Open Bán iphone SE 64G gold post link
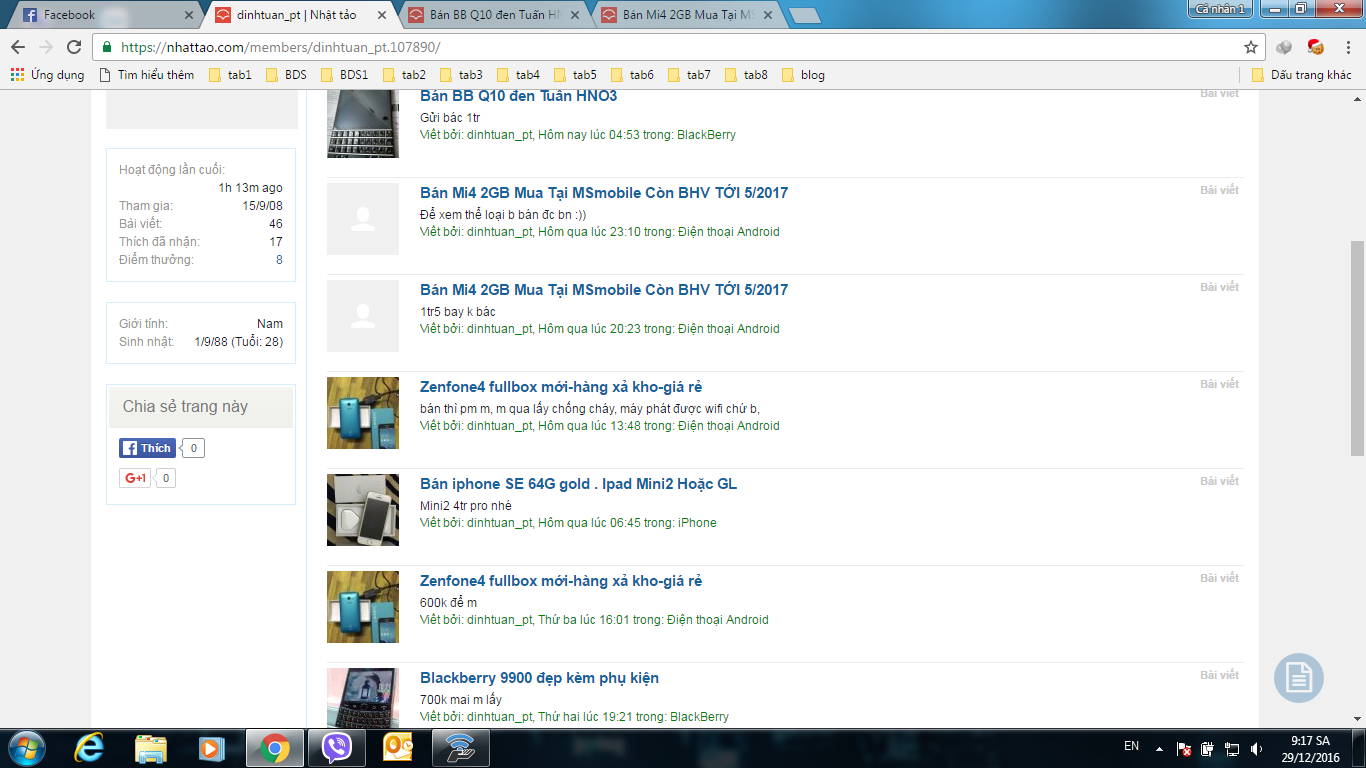This screenshot has height=768, width=1366. (578, 484)
